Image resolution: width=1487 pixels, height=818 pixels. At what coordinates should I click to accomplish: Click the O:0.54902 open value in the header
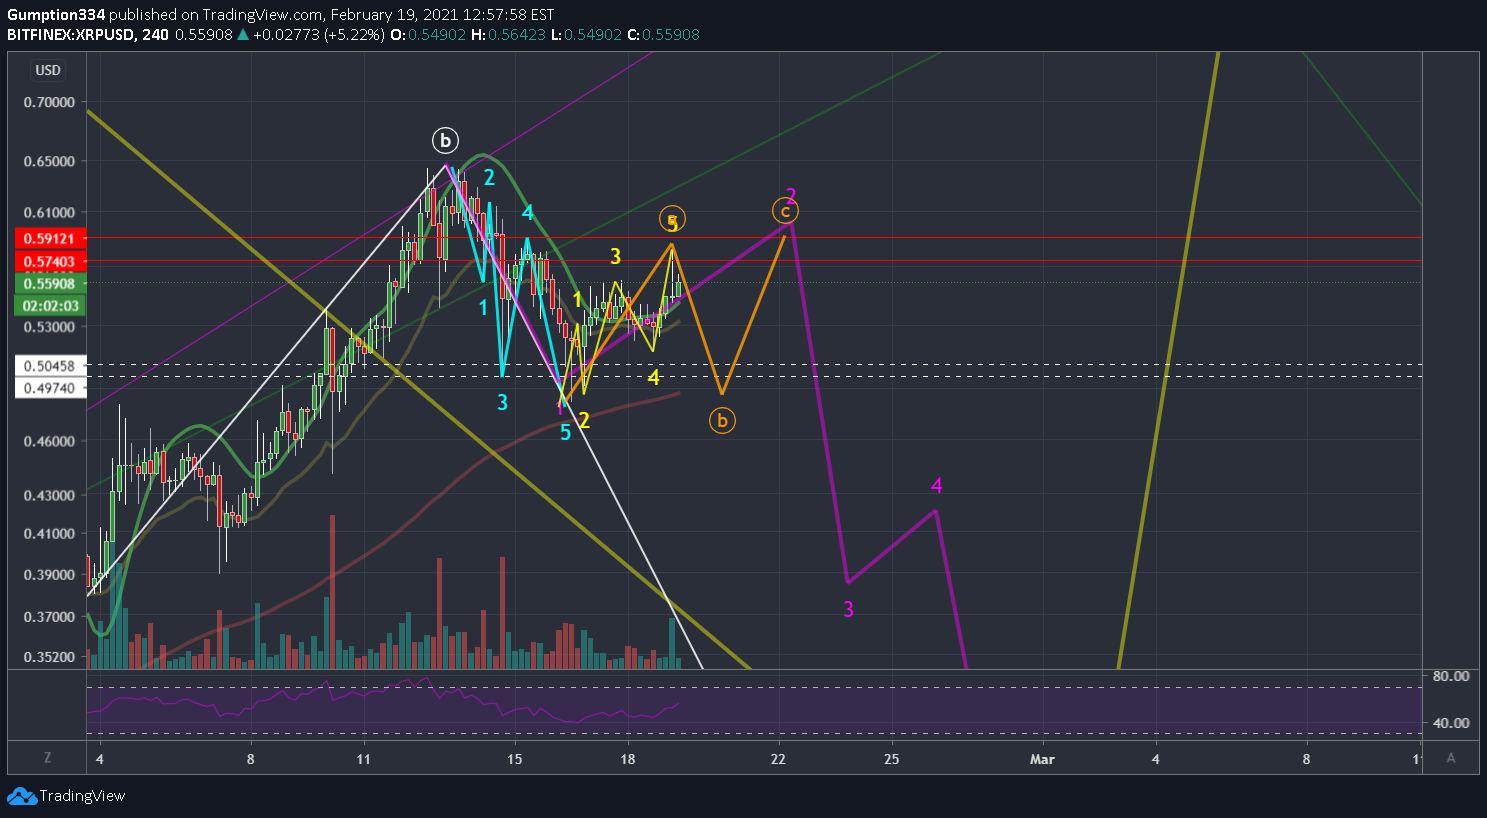point(428,34)
